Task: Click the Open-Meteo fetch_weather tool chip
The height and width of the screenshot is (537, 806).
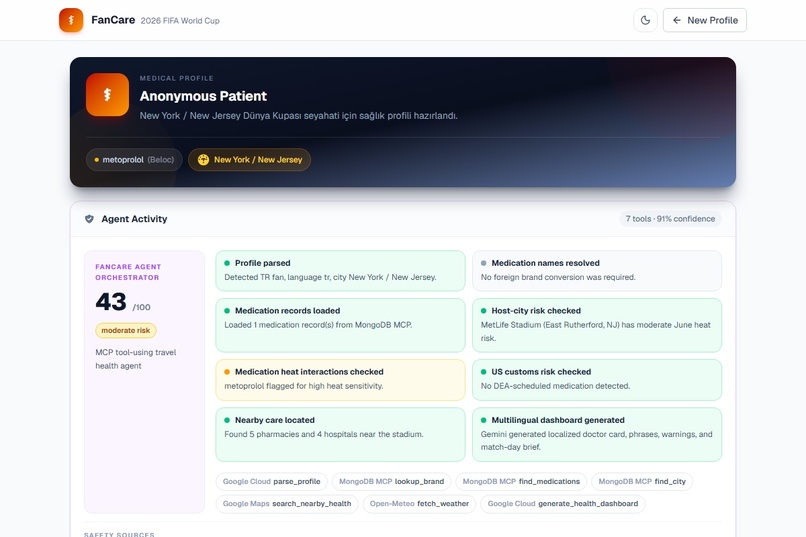Action: click(419, 504)
